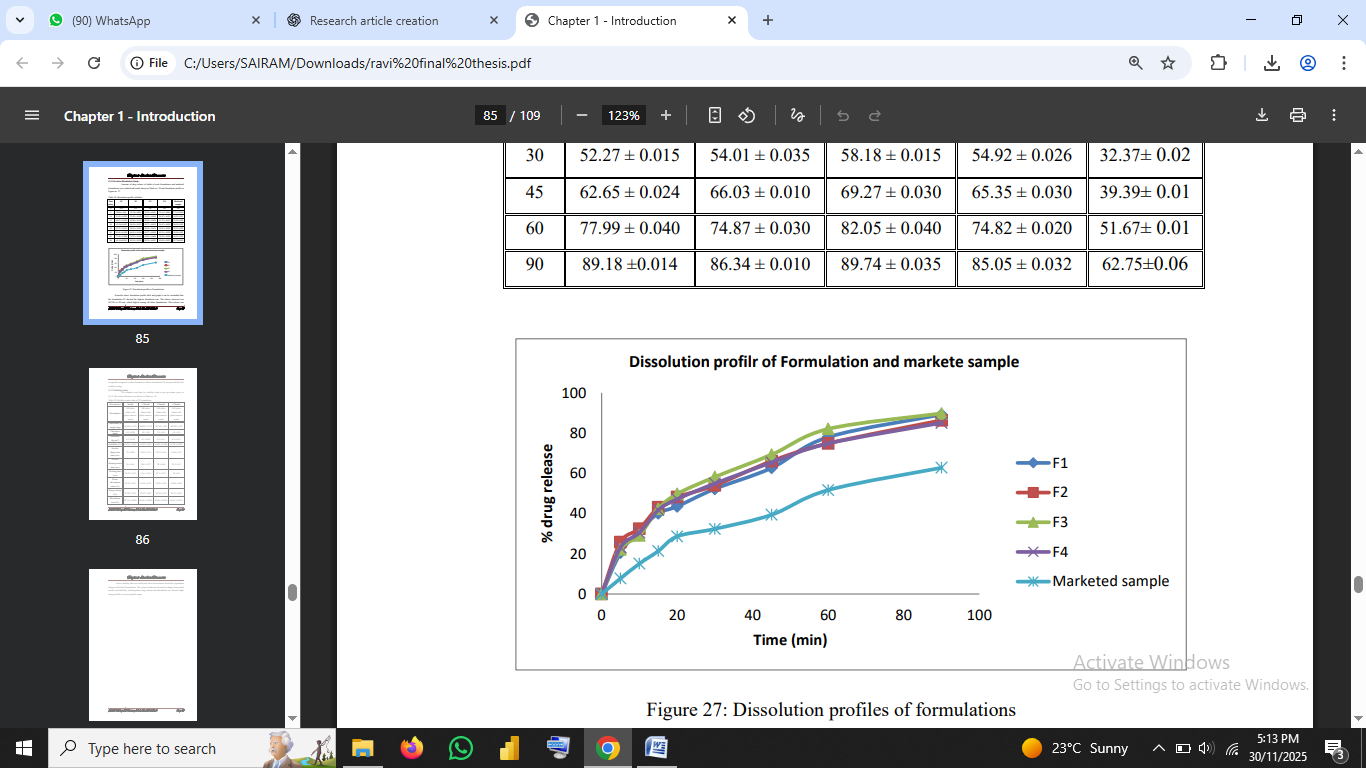Open the PDF viewer more actions menu

[x=1334, y=115]
